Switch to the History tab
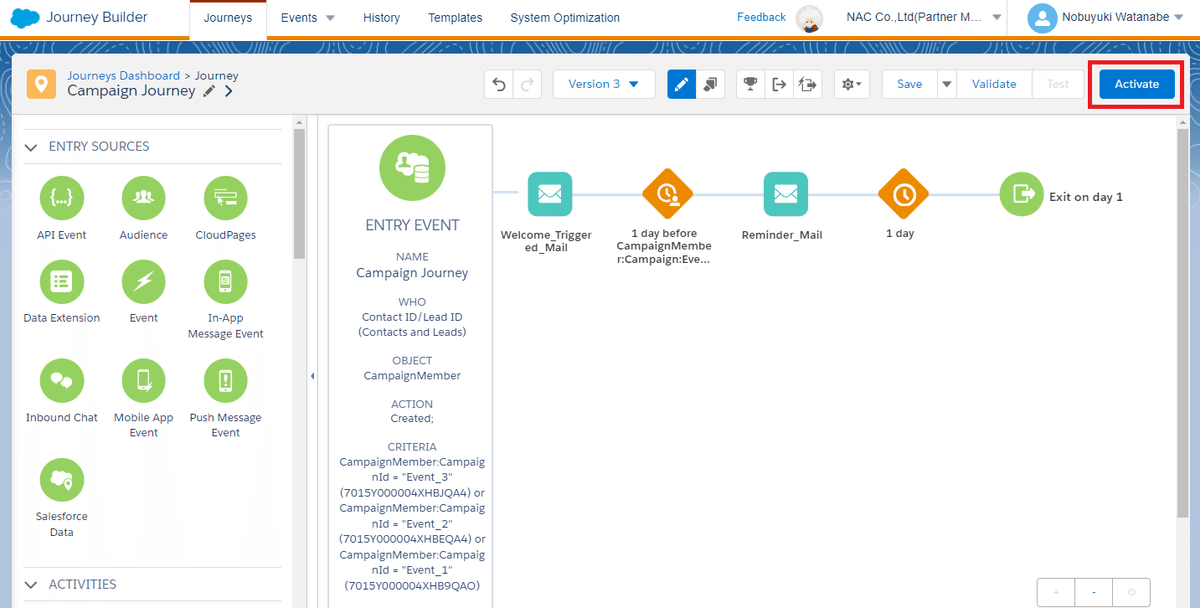The image size is (1200, 608). point(381,18)
